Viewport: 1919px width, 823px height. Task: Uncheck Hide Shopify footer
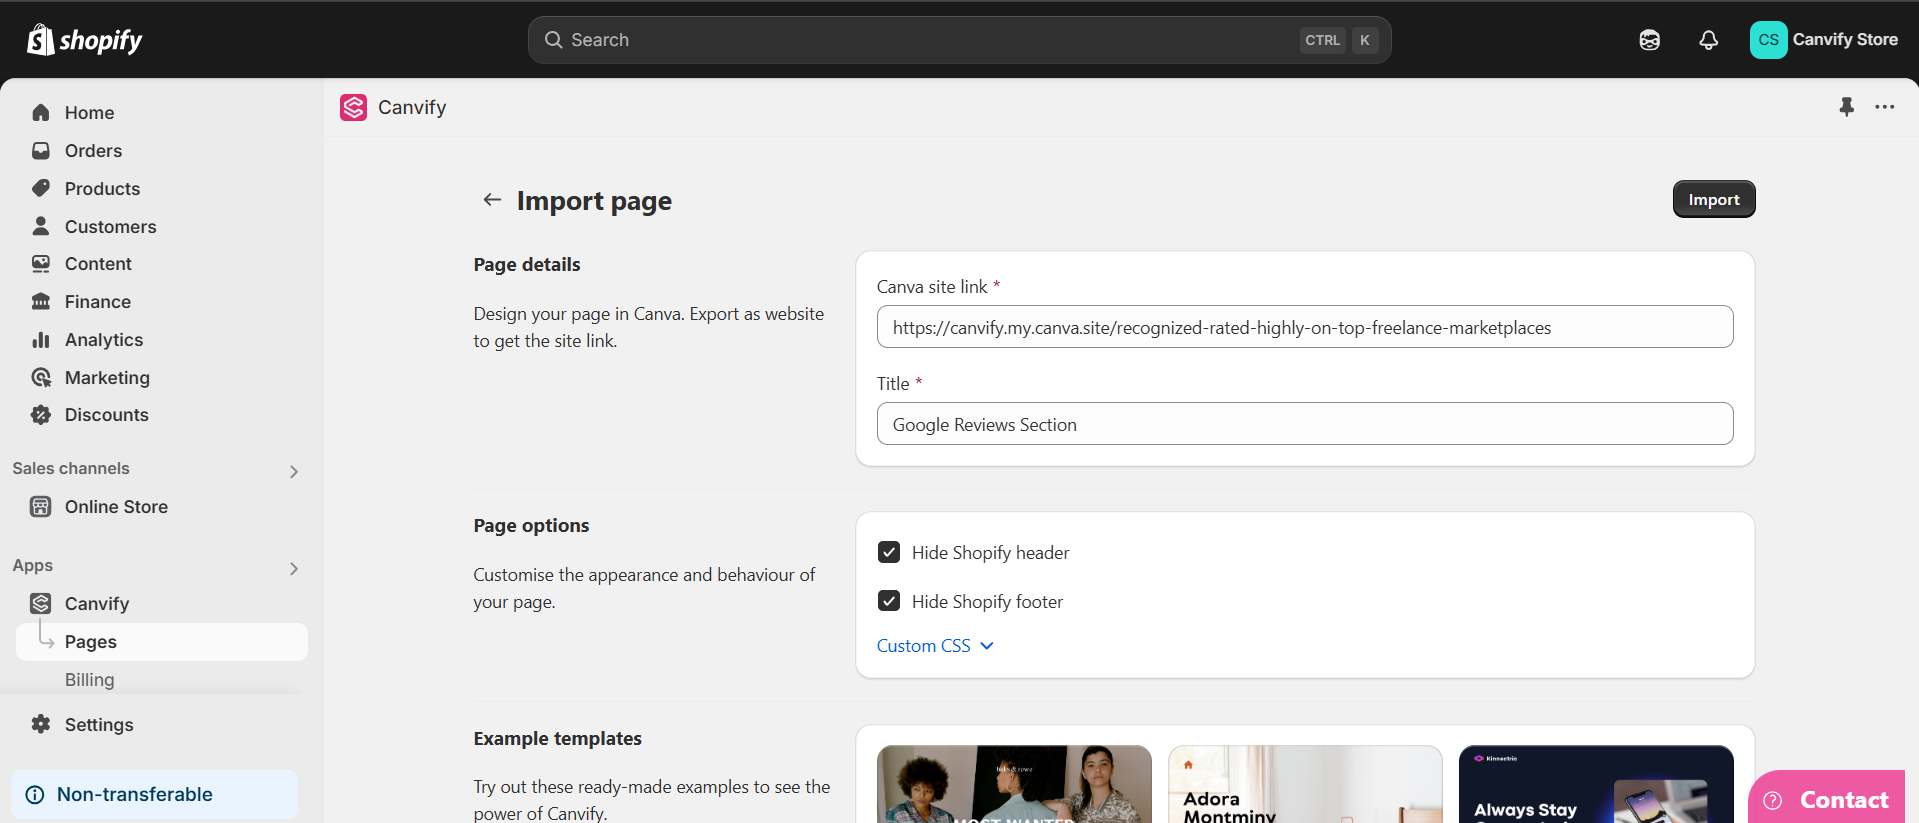889,601
